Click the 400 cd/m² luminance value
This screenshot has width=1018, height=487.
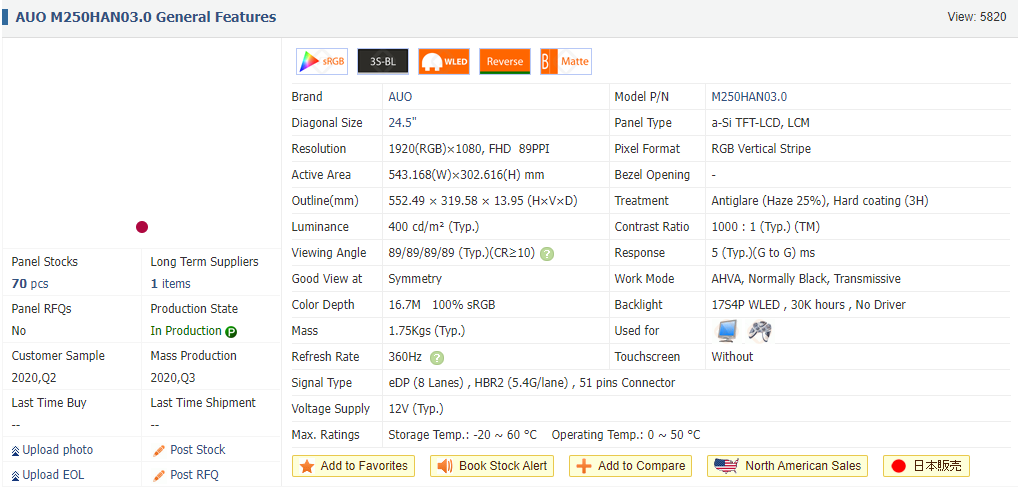434,227
